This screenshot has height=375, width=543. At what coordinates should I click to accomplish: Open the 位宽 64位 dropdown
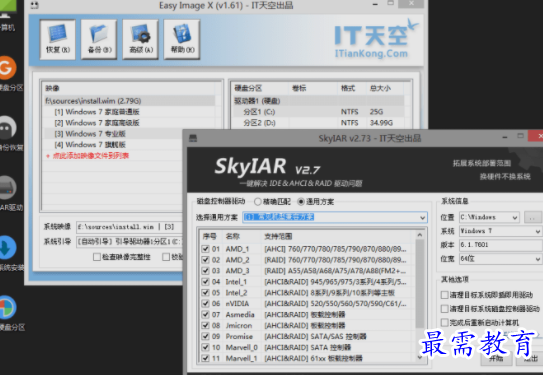501,258
